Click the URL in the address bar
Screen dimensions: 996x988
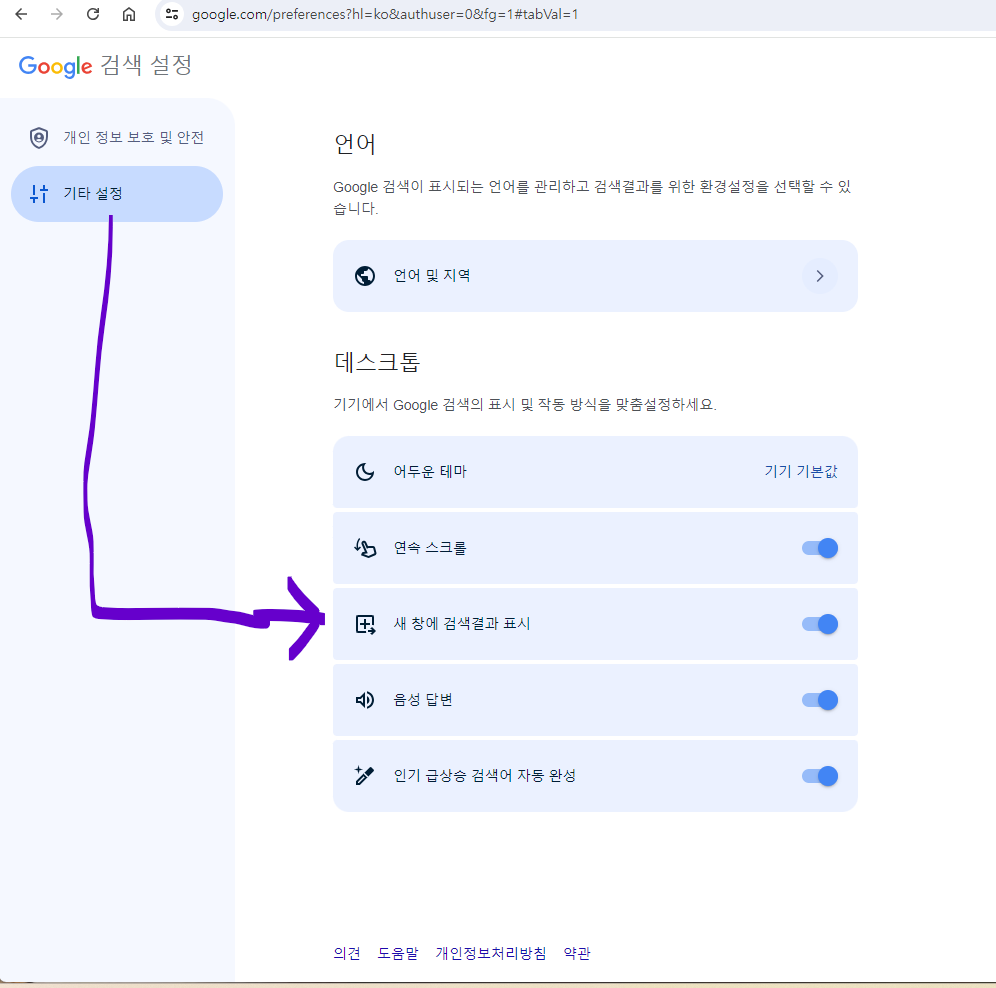click(x=385, y=14)
